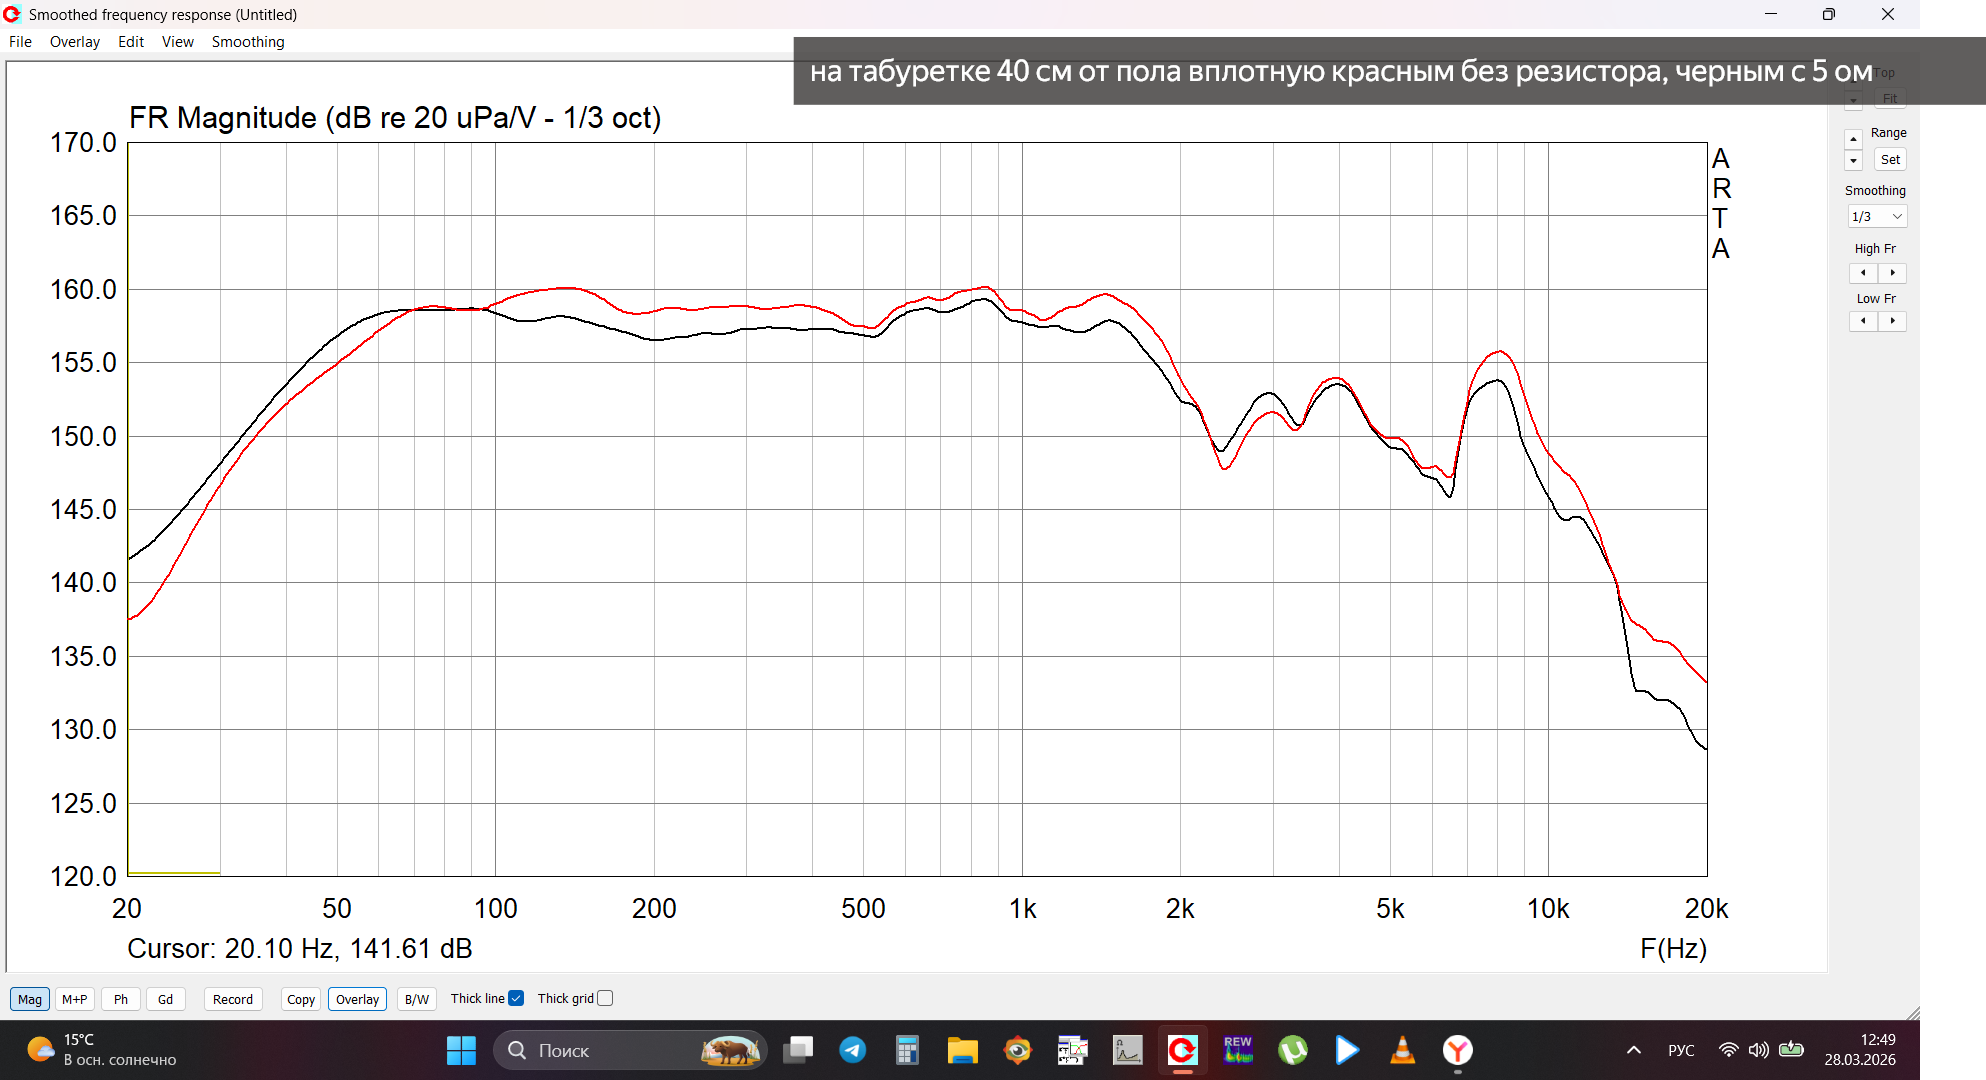
Task: Show hidden system tray icons
Action: (x=1633, y=1050)
